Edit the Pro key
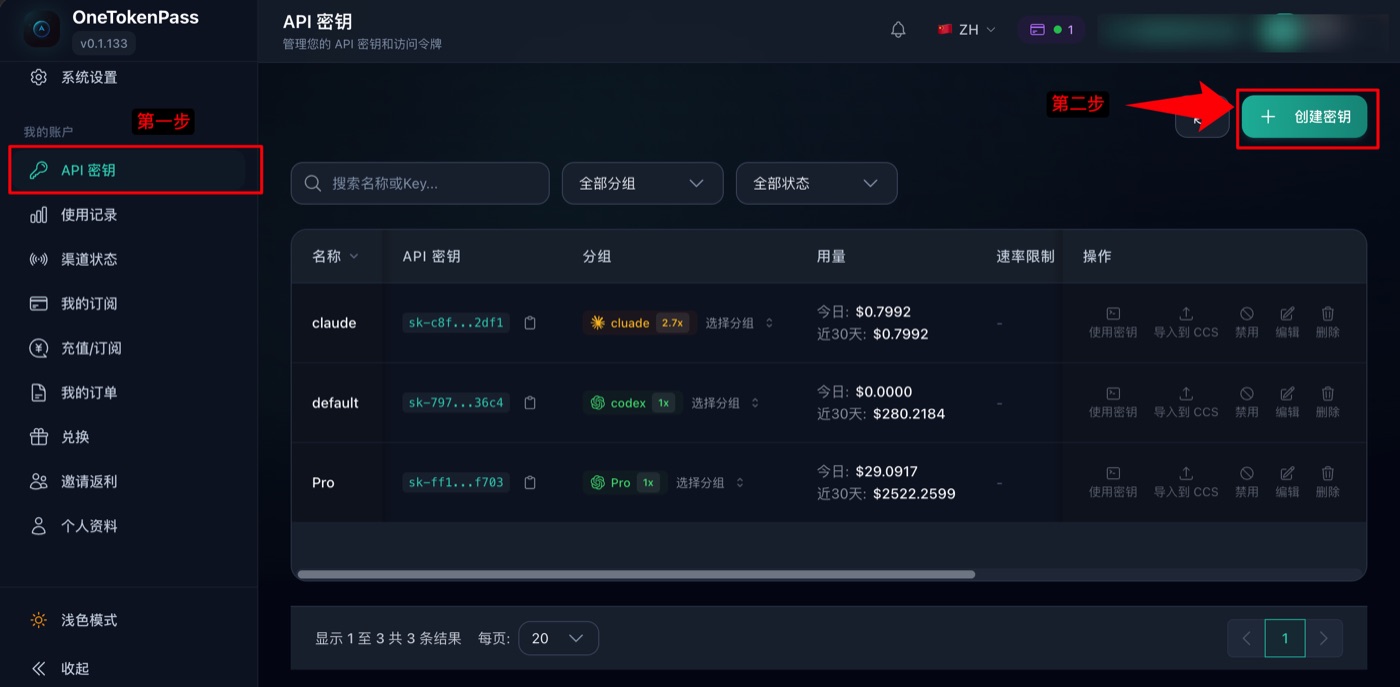 pos(1287,482)
